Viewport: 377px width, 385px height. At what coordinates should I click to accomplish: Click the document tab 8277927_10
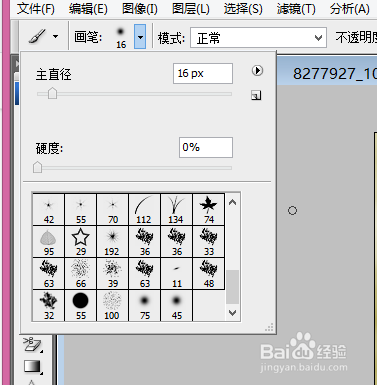tap(335, 74)
